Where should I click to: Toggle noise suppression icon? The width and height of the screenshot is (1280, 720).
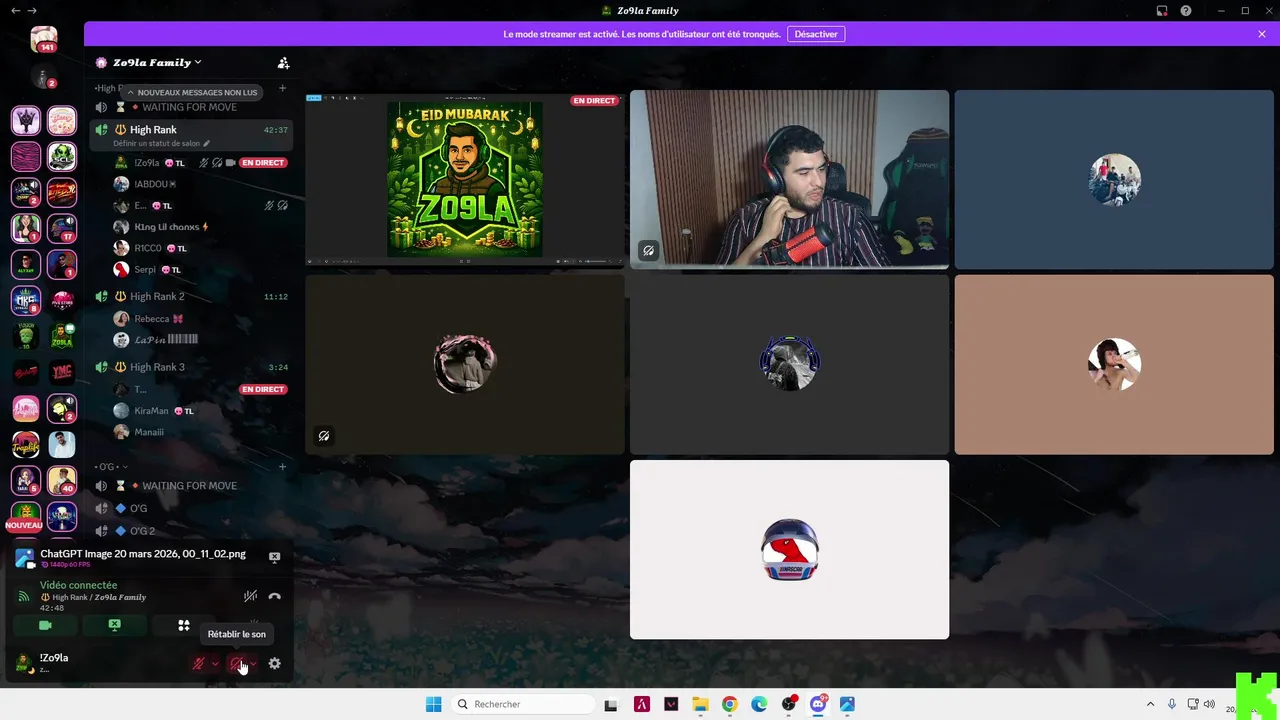coord(250,596)
